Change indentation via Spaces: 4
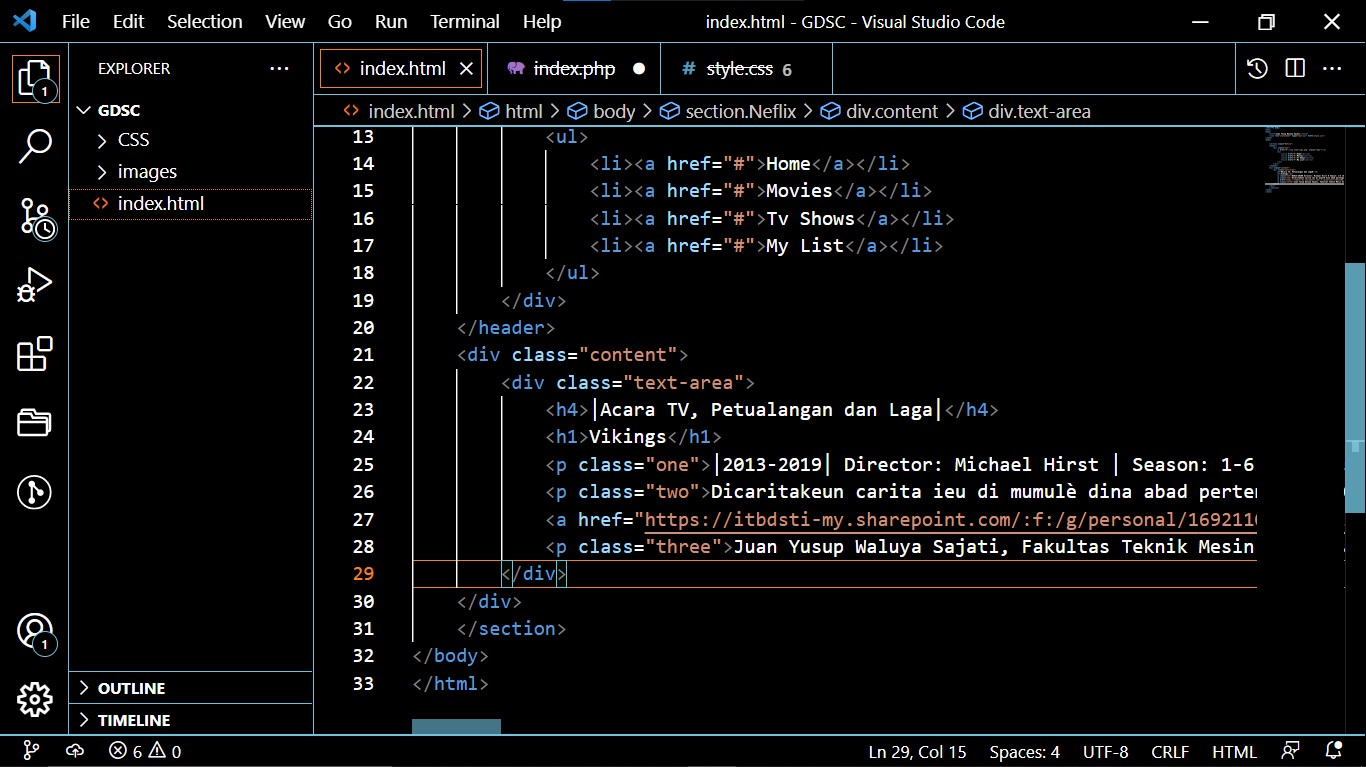 [x=1024, y=751]
